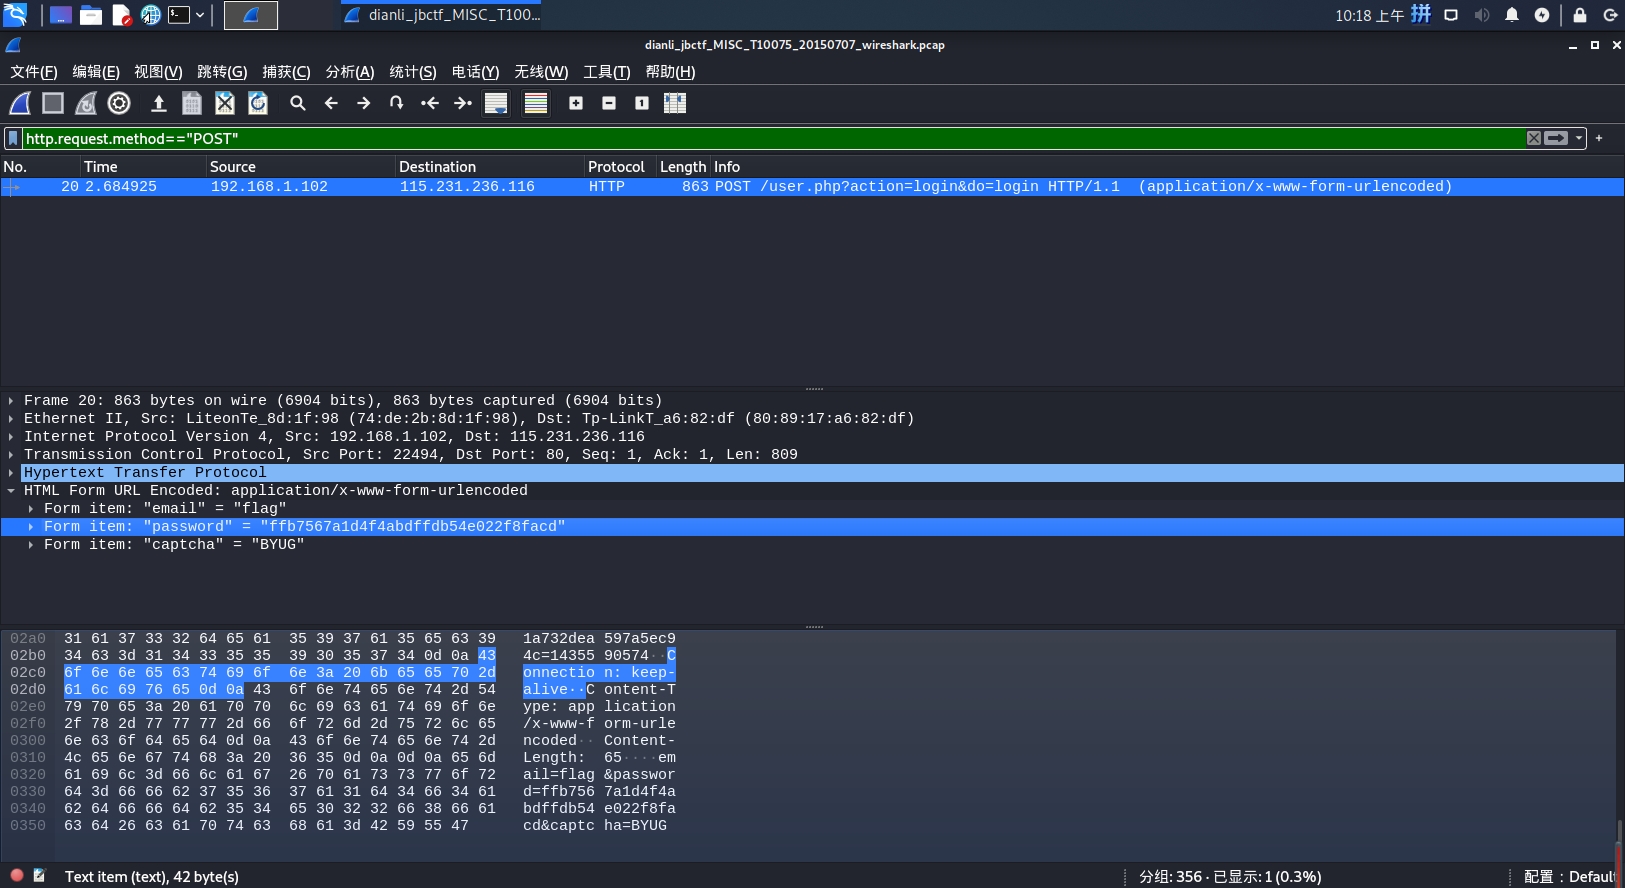
Task: Edit capture file properties in status bar
Action: point(40,875)
